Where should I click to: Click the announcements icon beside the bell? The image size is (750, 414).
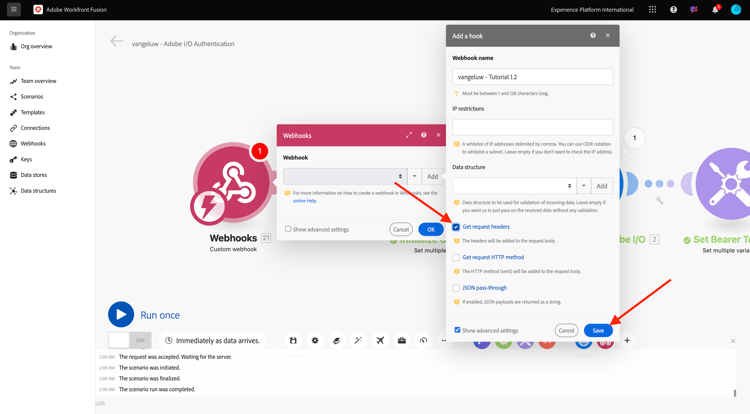[694, 10]
